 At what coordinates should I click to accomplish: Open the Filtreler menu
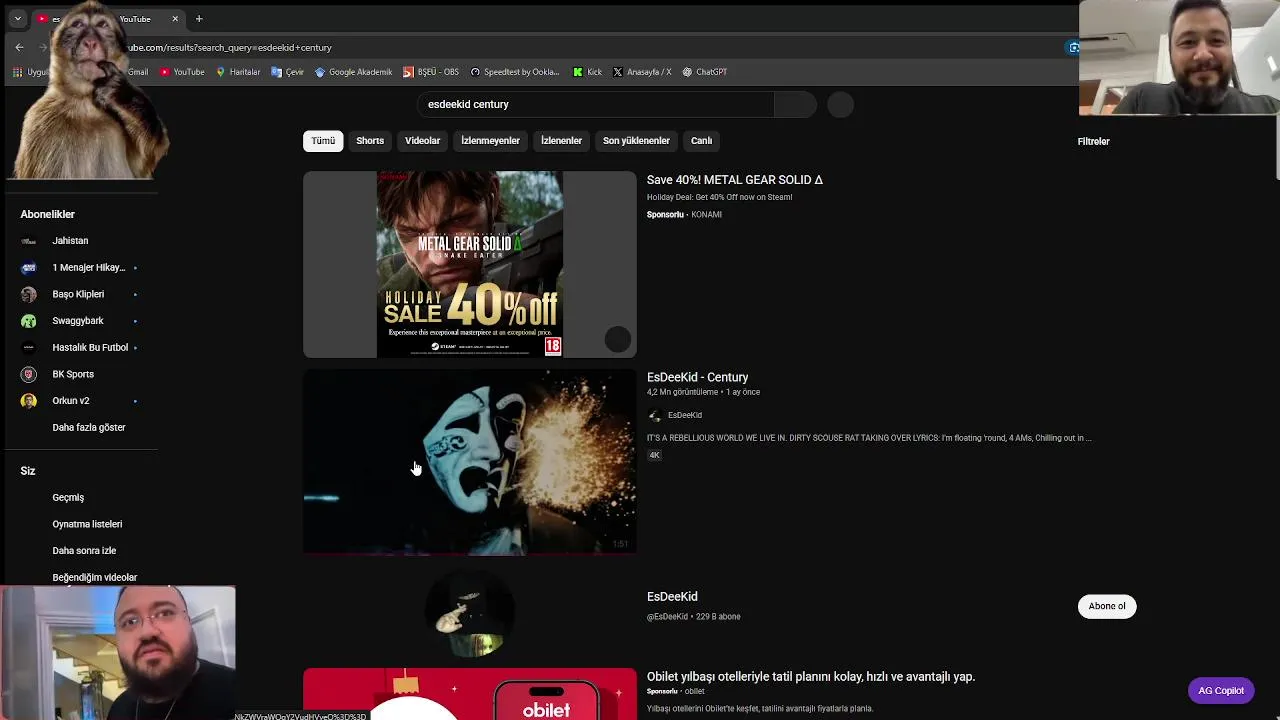pyautogui.click(x=1093, y=141)
